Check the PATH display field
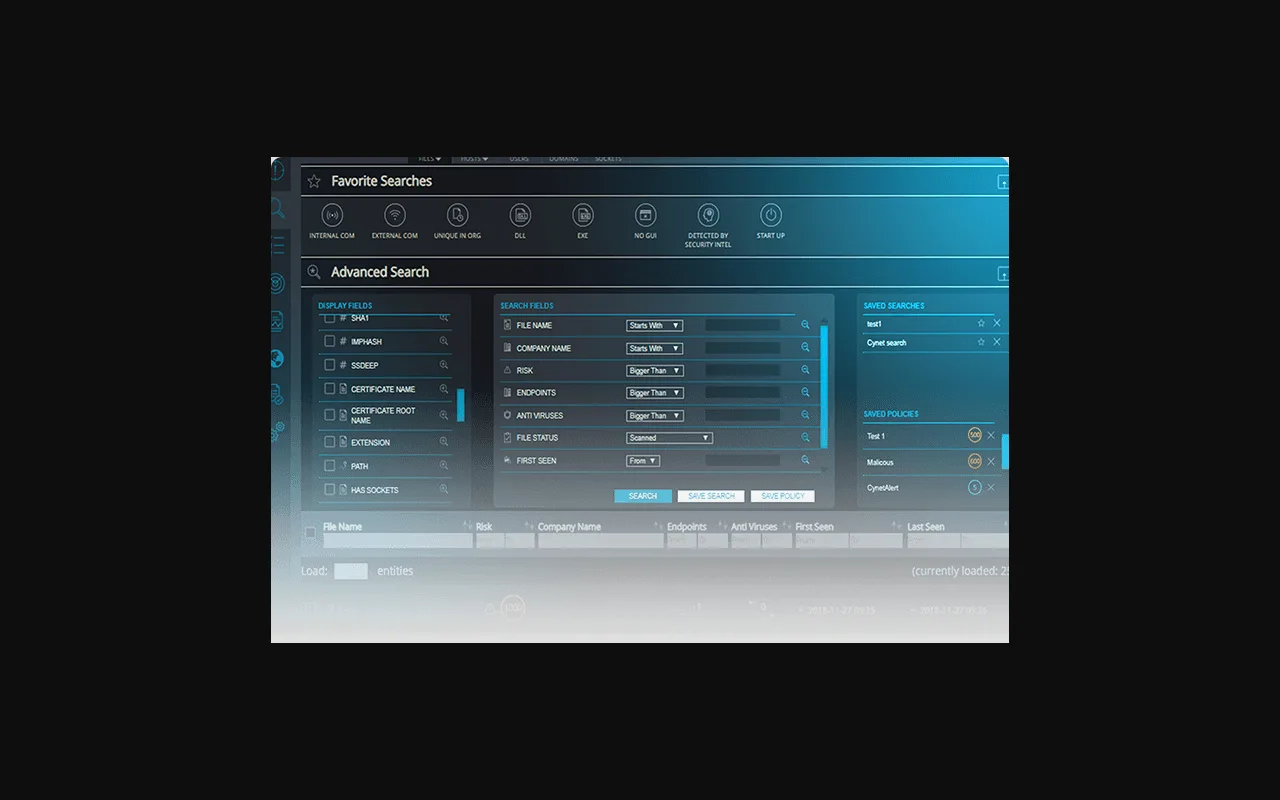The image size is (1280, 800). [330, 466]
